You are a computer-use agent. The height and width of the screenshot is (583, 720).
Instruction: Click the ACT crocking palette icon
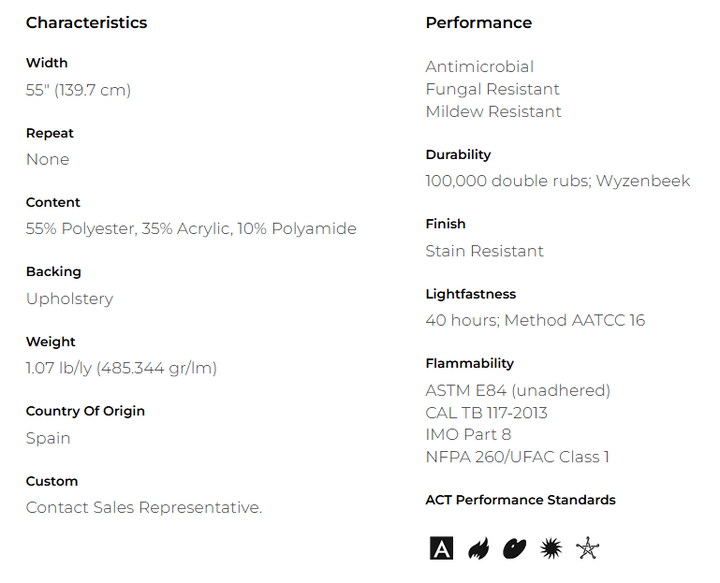(x=514, y=548)
